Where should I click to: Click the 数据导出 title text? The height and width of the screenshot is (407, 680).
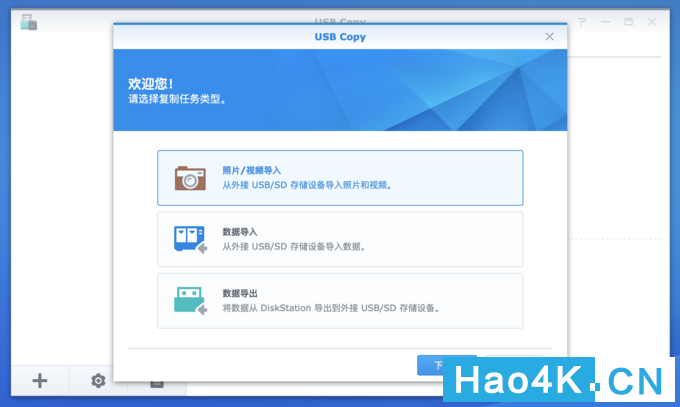coord(240,294)
